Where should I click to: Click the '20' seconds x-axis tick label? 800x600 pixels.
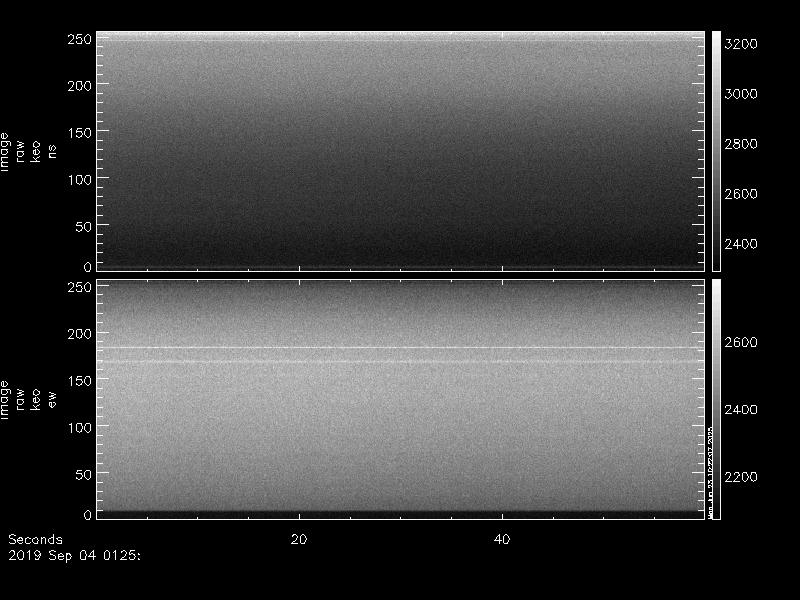pos(299,539)
